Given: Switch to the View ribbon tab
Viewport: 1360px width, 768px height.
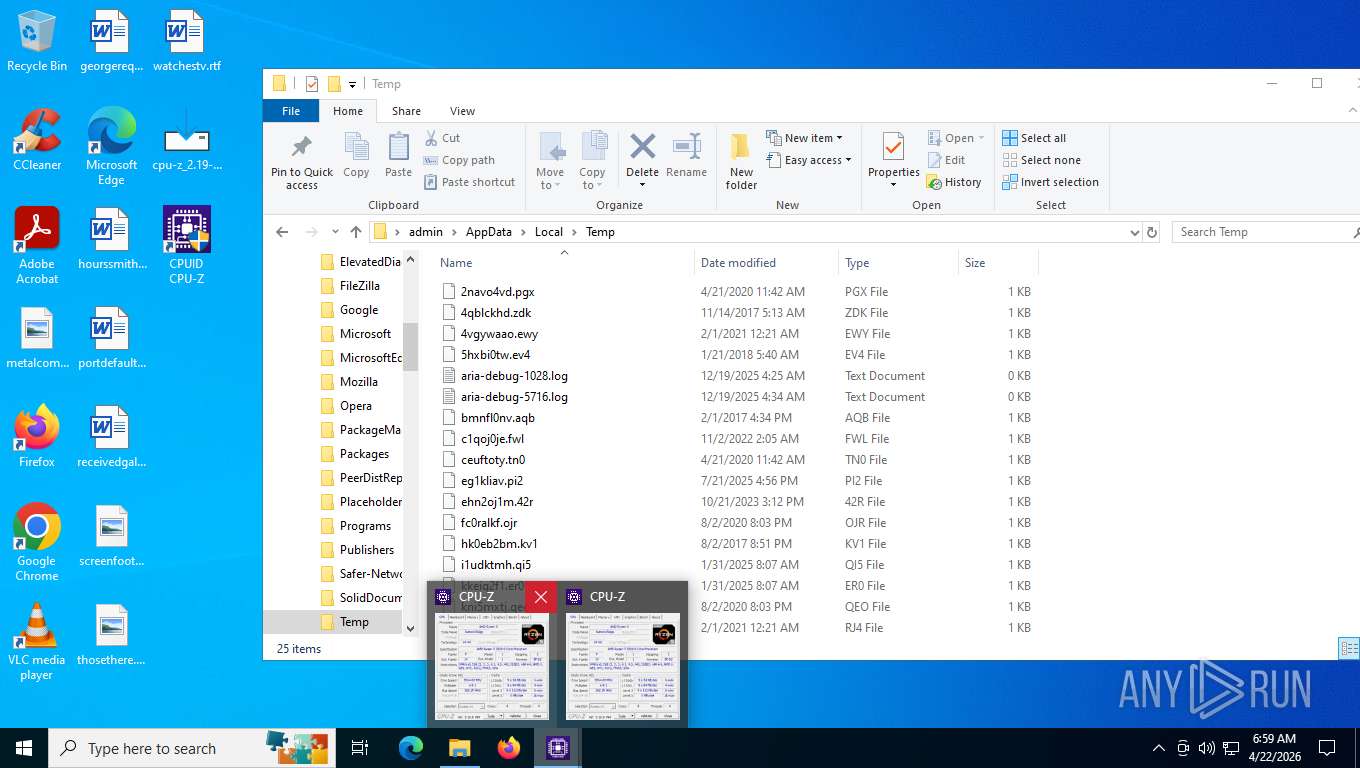Looking at the screenshot, I should (462, 111).
